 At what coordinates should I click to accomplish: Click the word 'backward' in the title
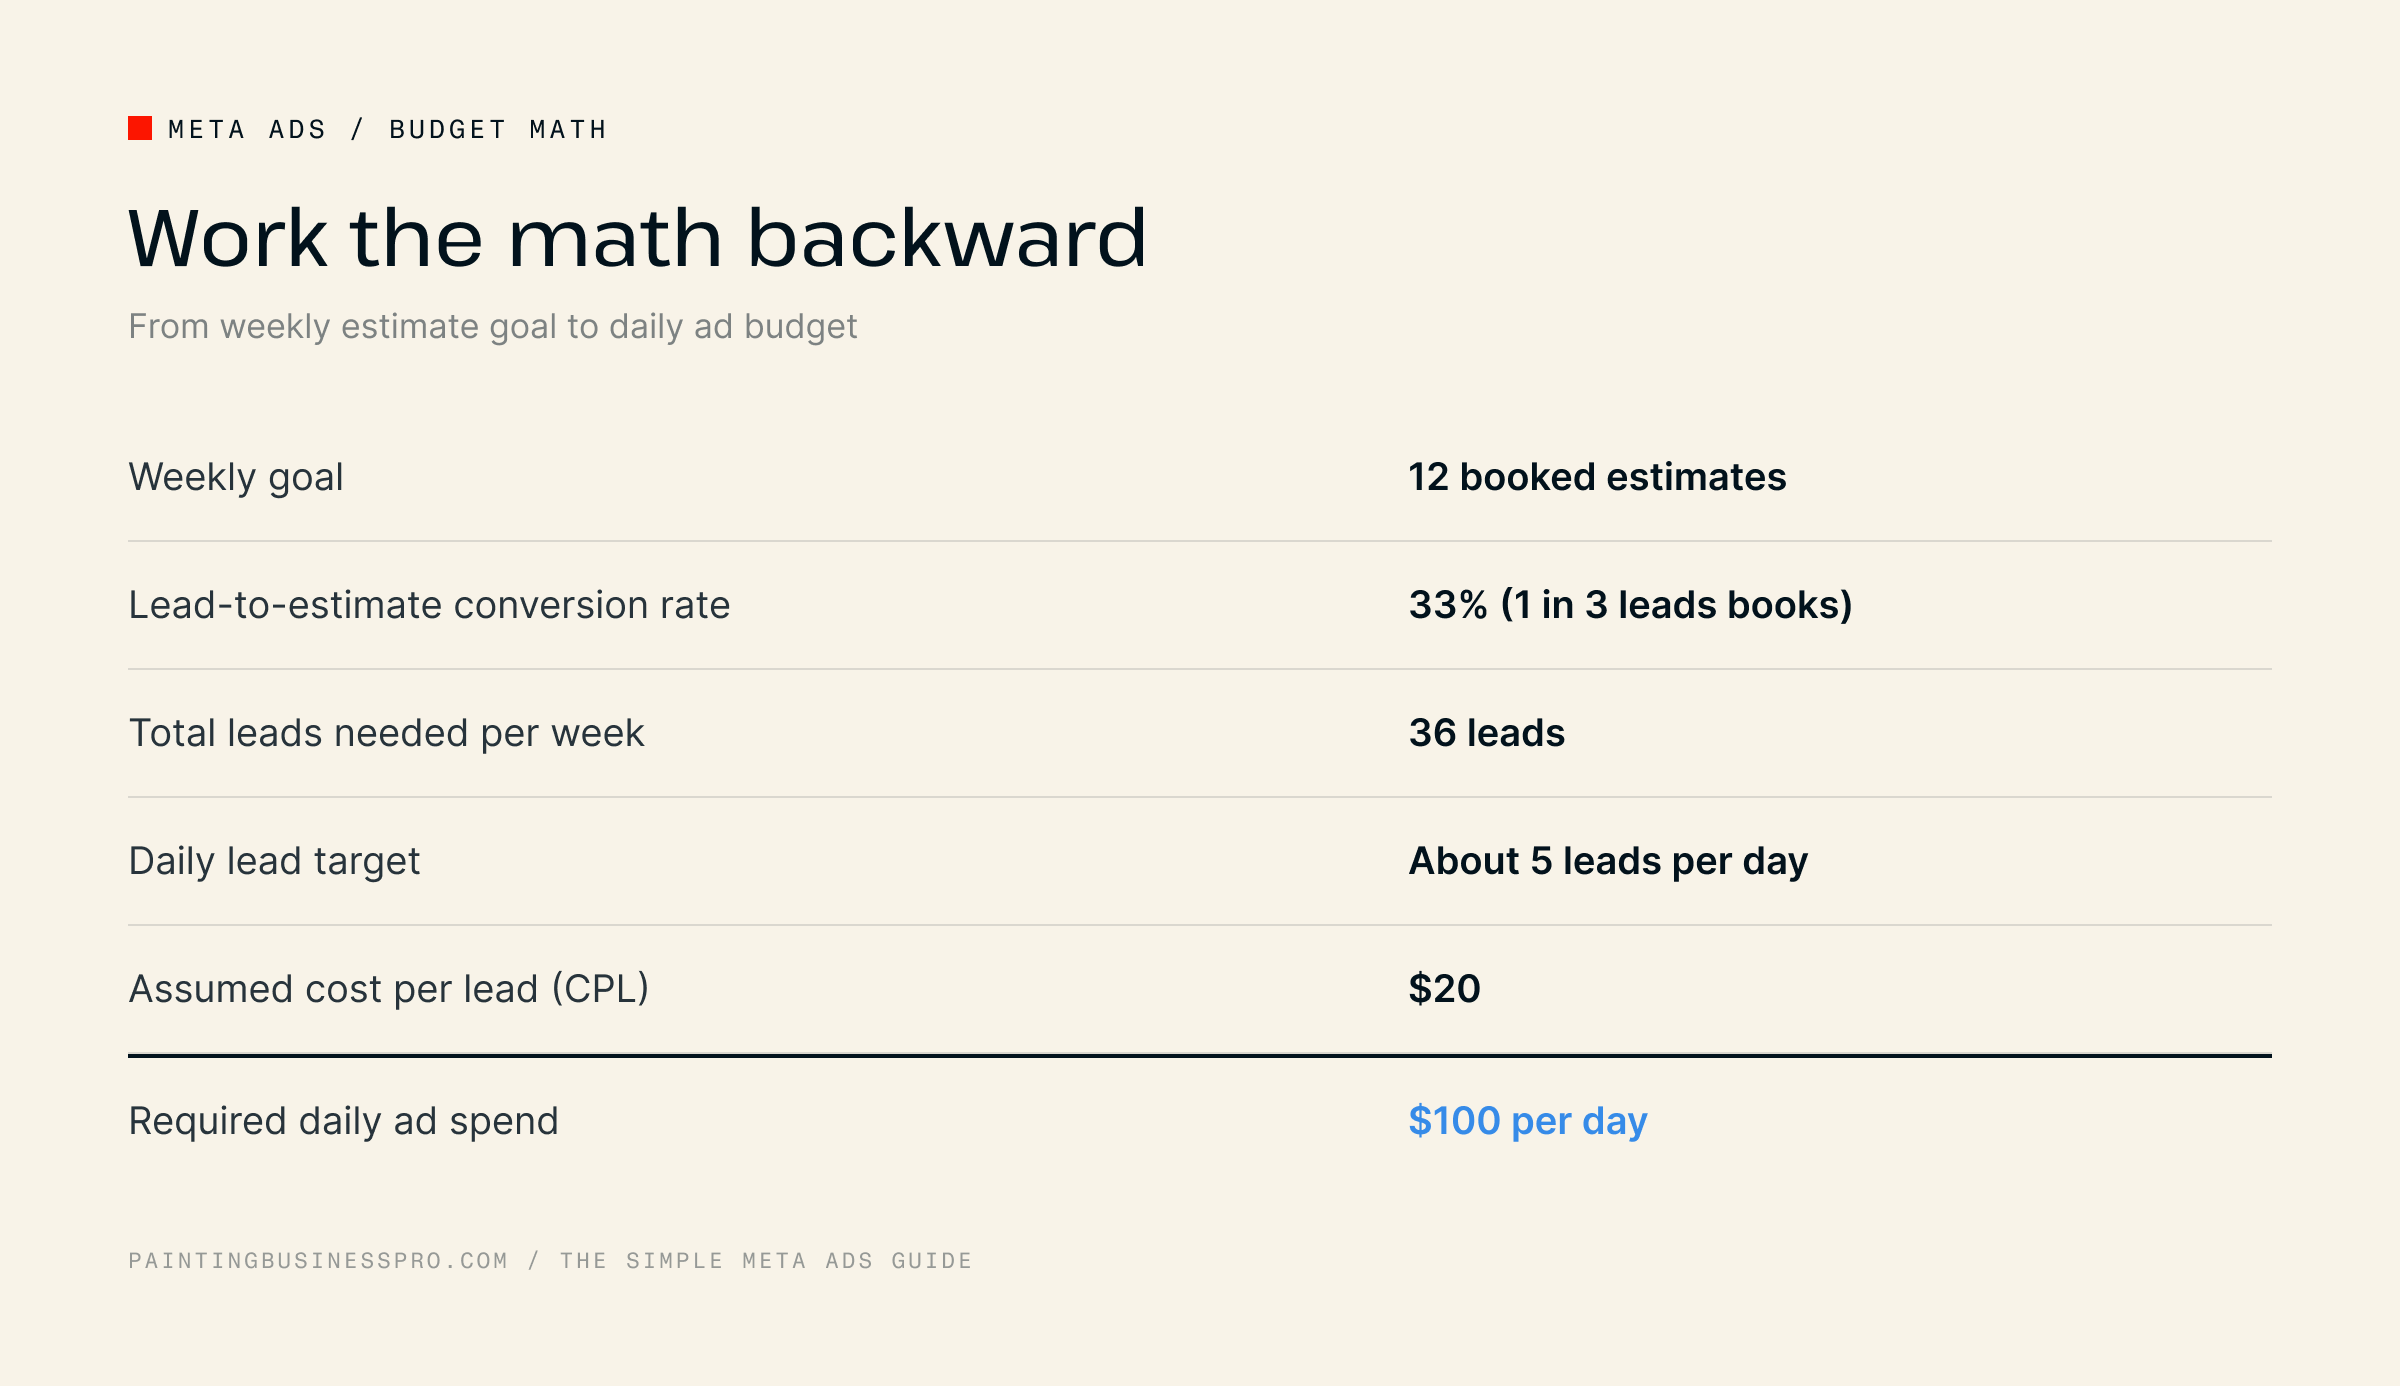point(947,238)
